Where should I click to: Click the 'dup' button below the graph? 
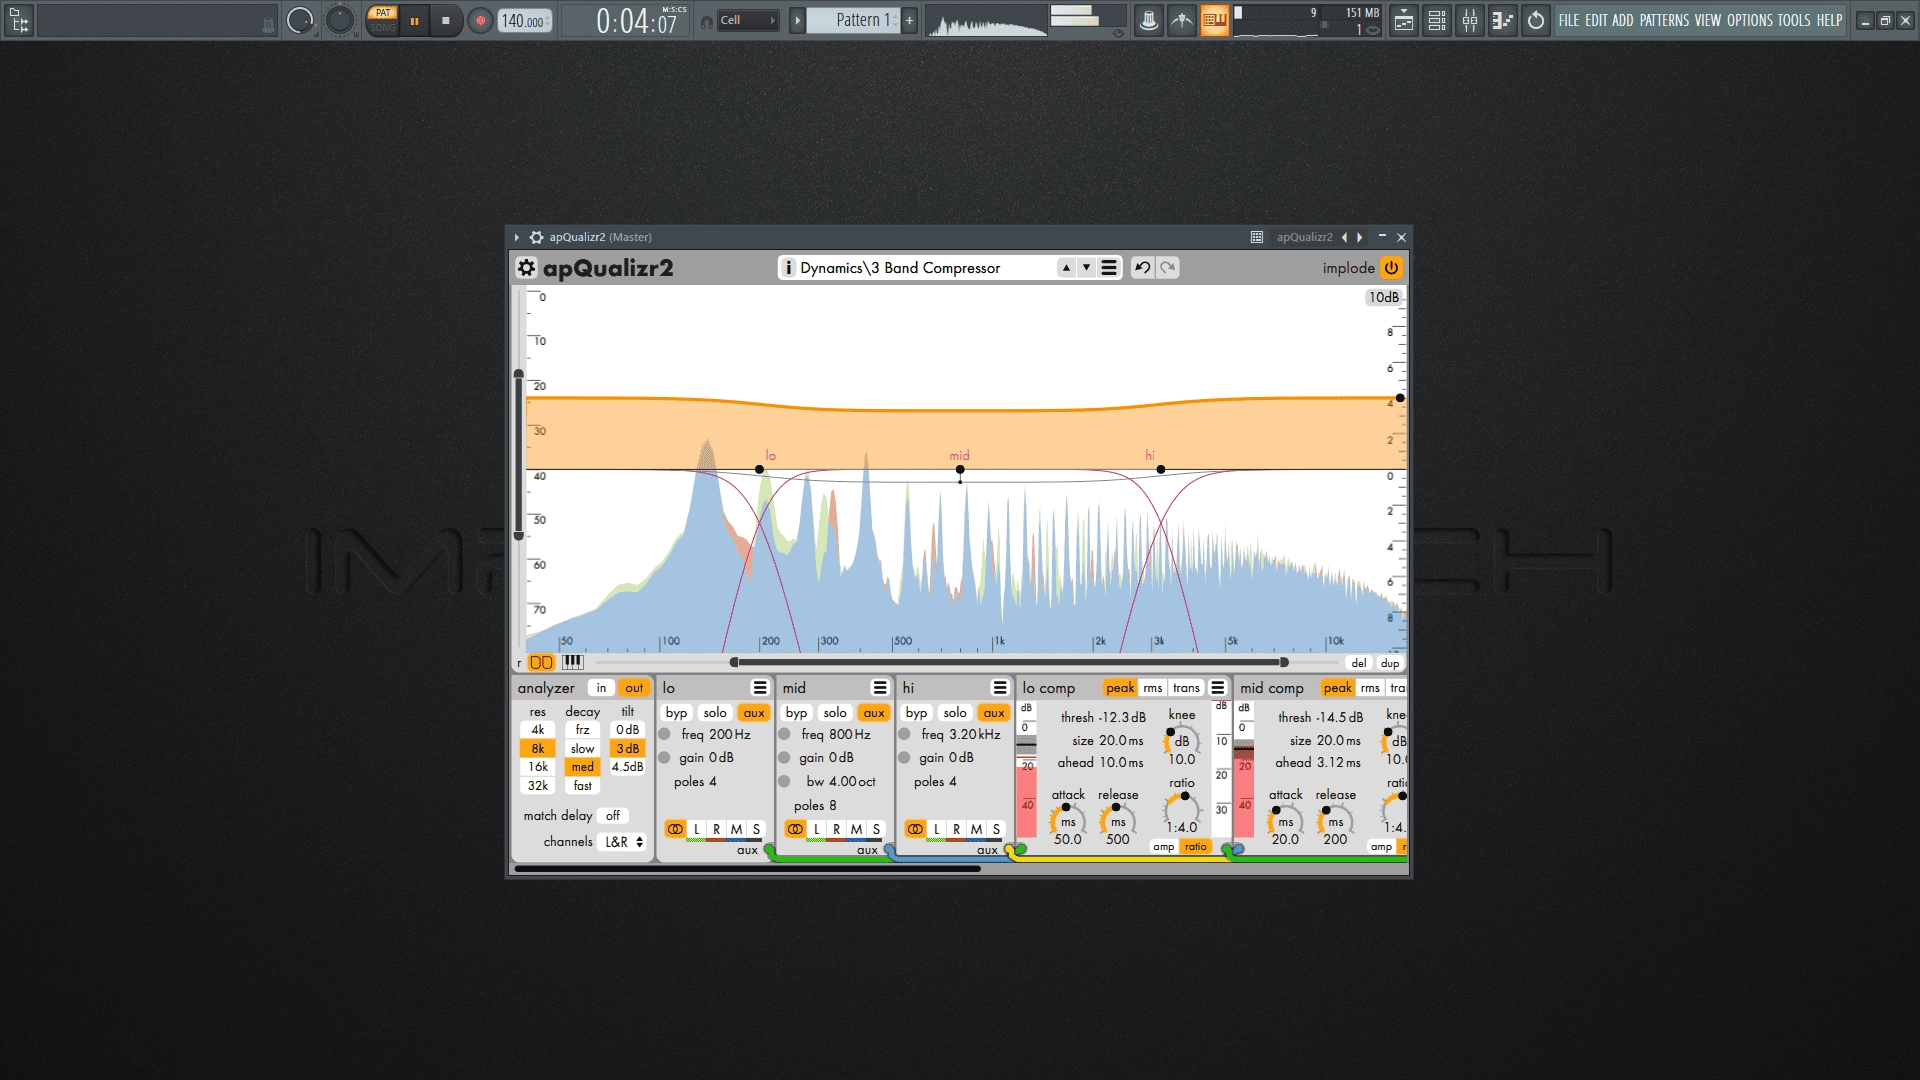pos(1390,663)
